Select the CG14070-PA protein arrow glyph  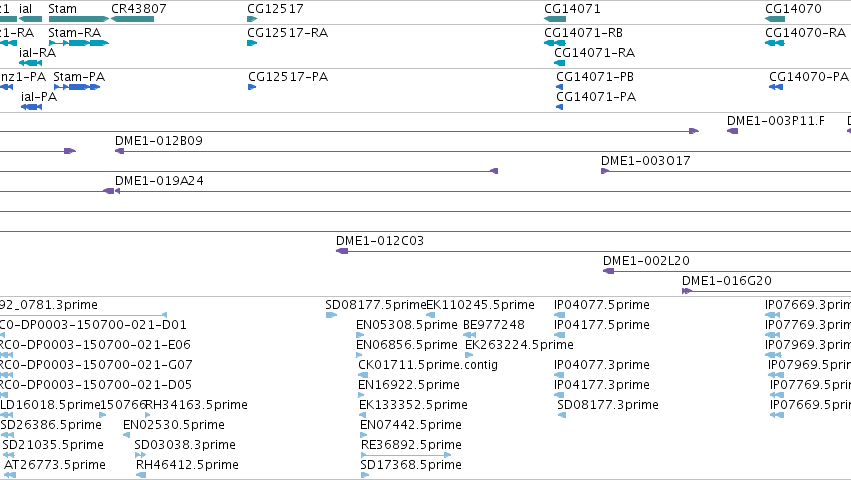(776, 87)
